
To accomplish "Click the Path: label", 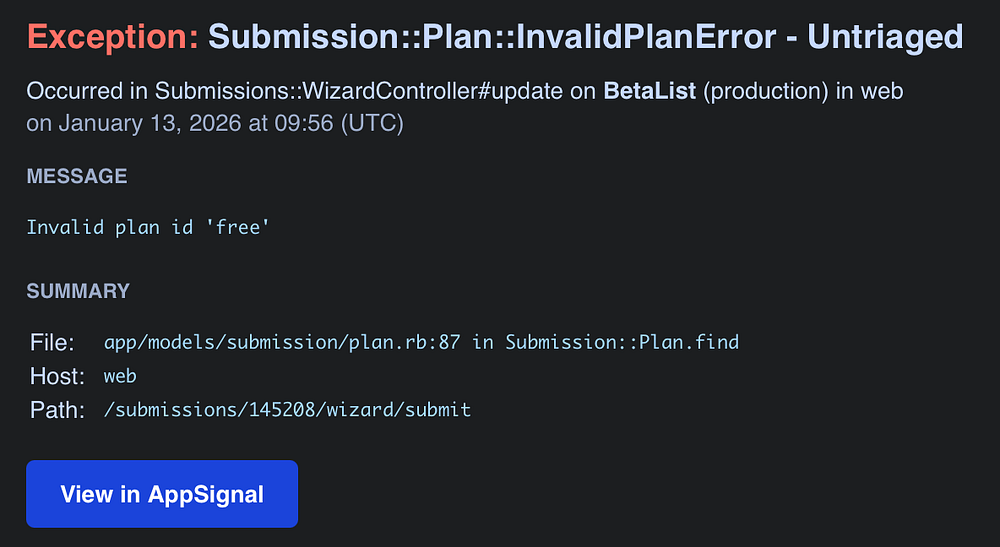I will 56,410.
